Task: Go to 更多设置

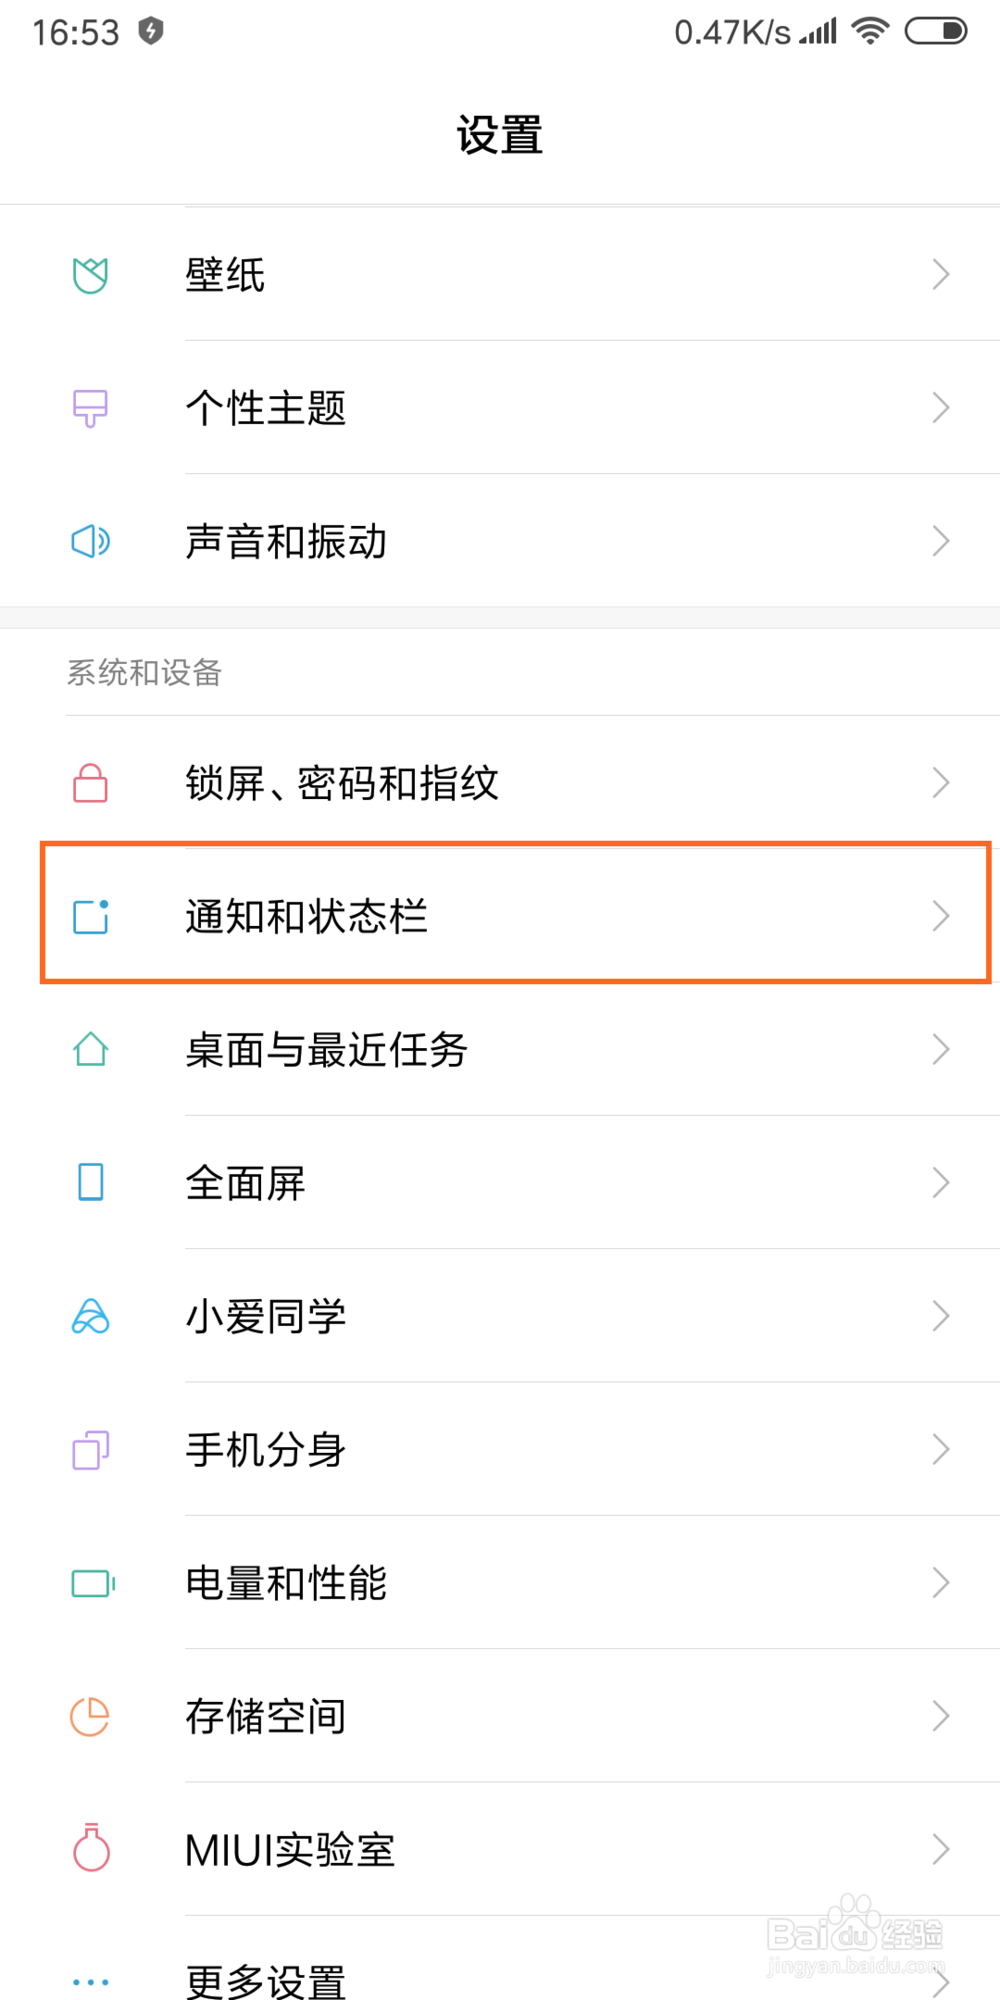Action: tap(265, 1980)
